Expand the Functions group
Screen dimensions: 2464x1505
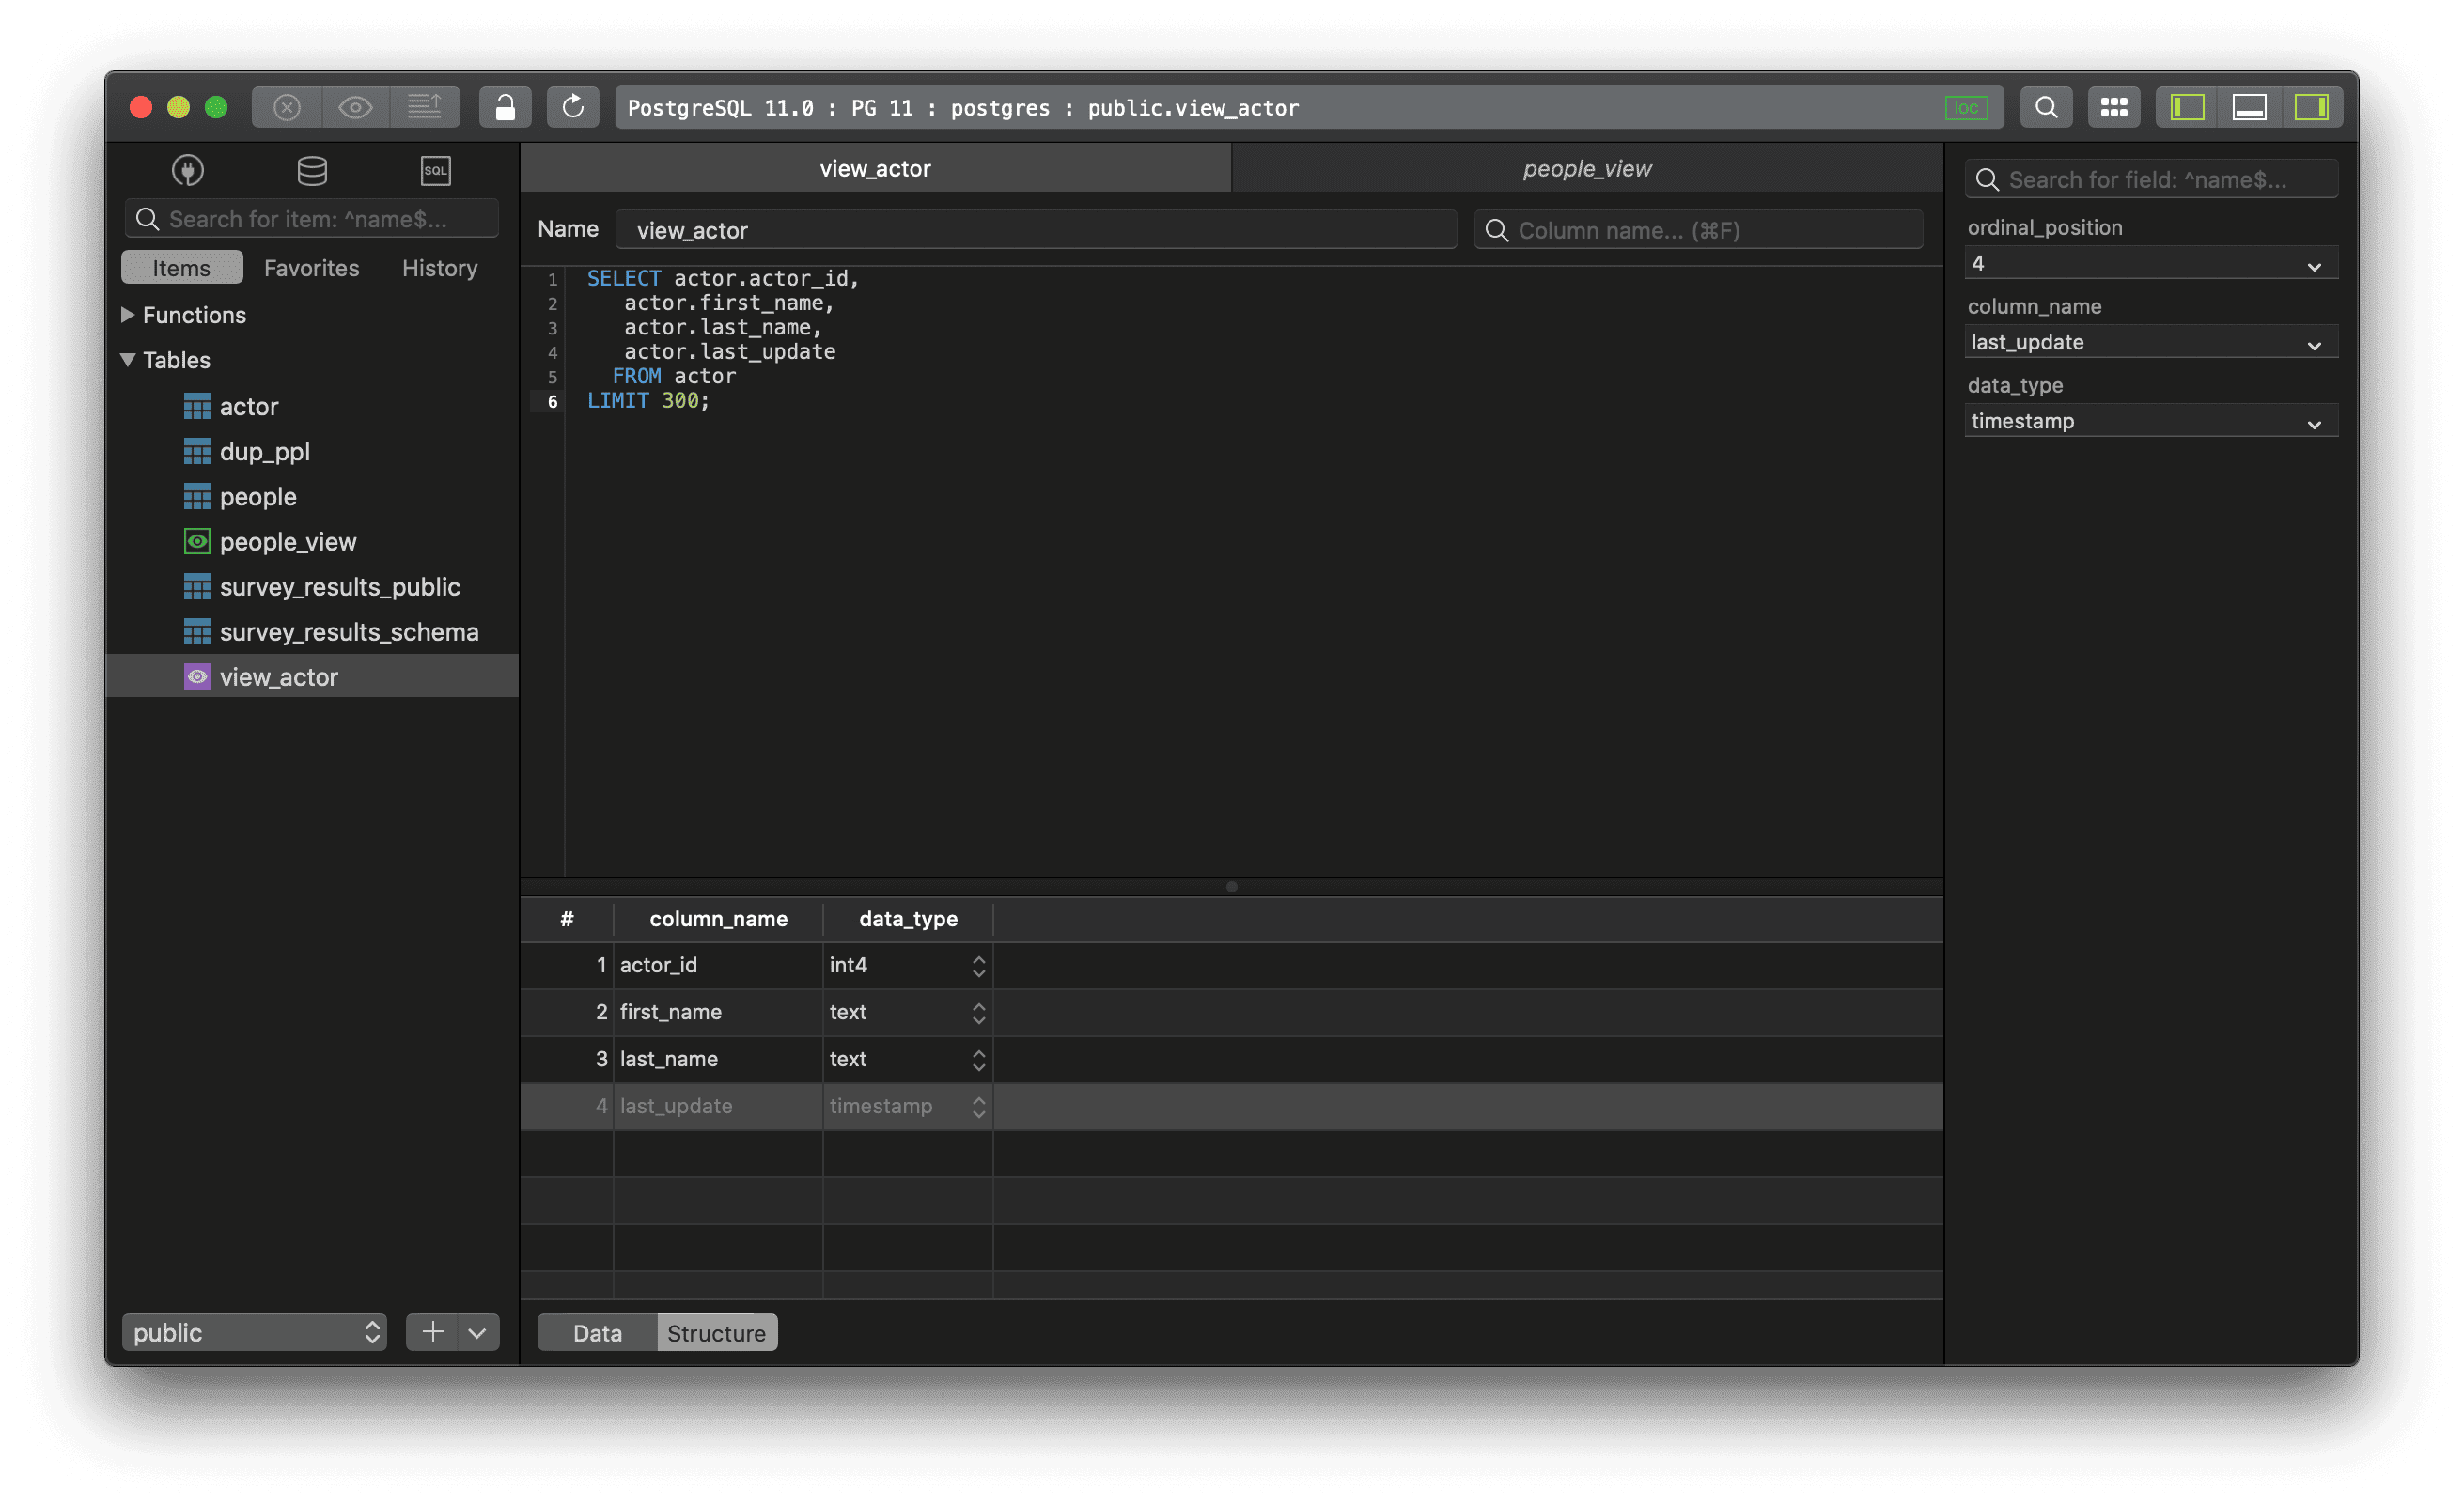128,315
